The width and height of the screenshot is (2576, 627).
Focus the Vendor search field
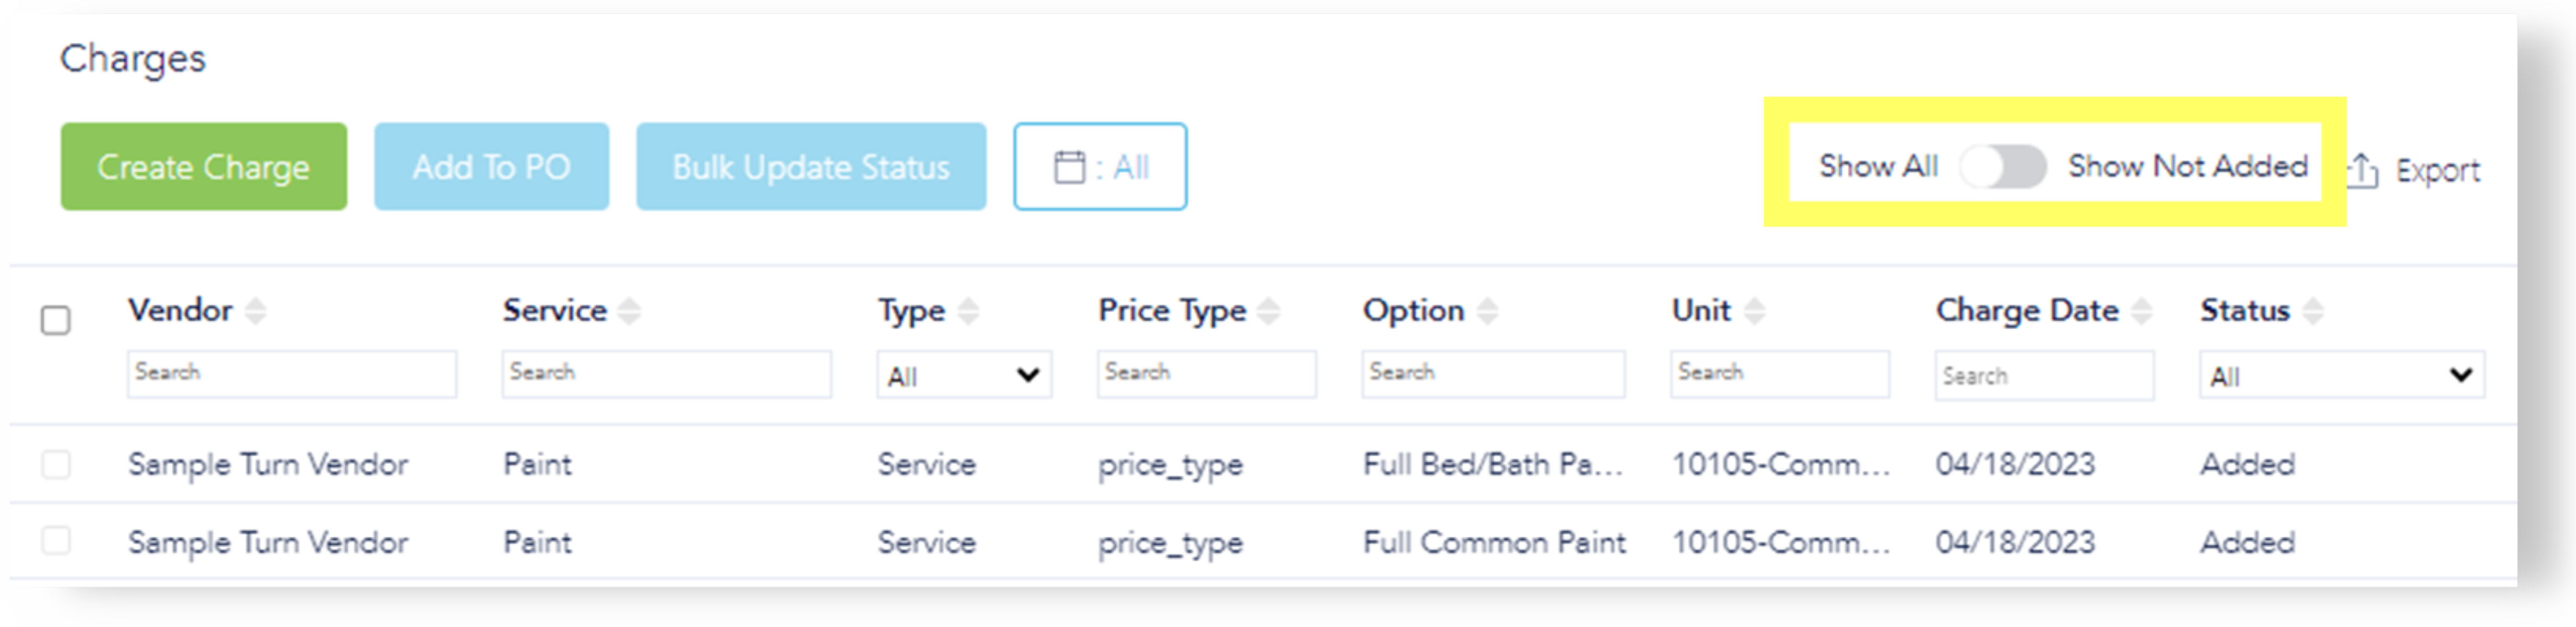coord(291,373)
